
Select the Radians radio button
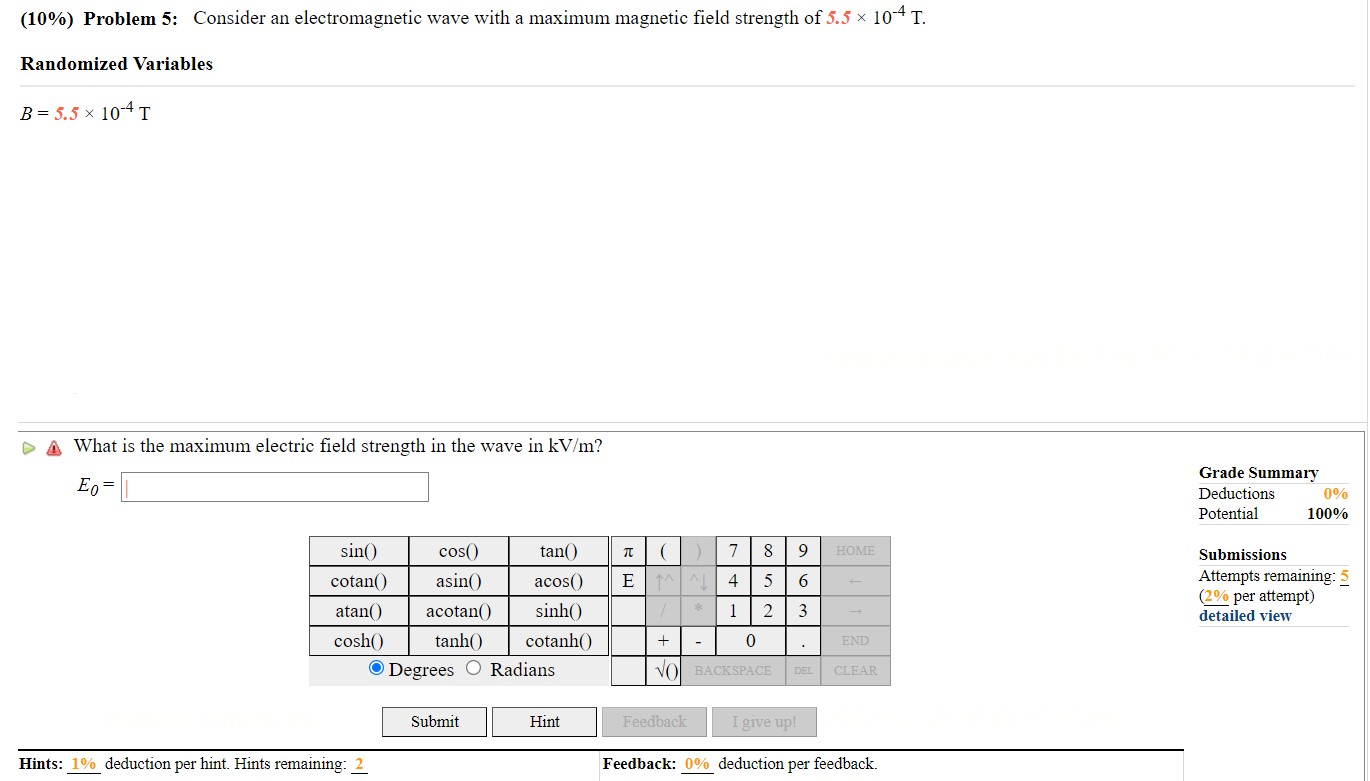(x=473, y=669)
